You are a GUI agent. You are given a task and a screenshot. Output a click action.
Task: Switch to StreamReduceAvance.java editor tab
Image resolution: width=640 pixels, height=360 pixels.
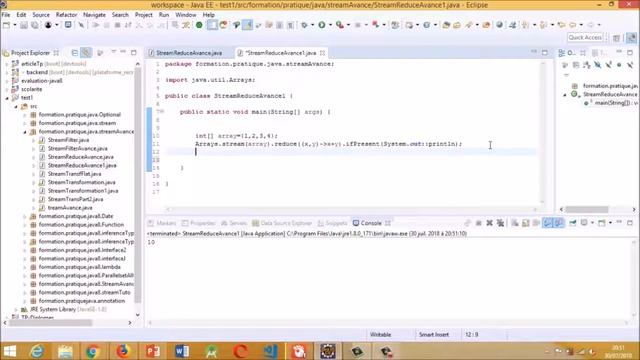coord(189,53)
